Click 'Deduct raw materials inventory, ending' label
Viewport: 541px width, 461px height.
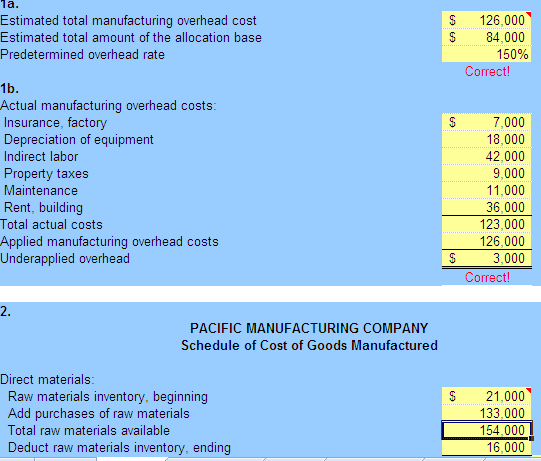coord(119,448)
